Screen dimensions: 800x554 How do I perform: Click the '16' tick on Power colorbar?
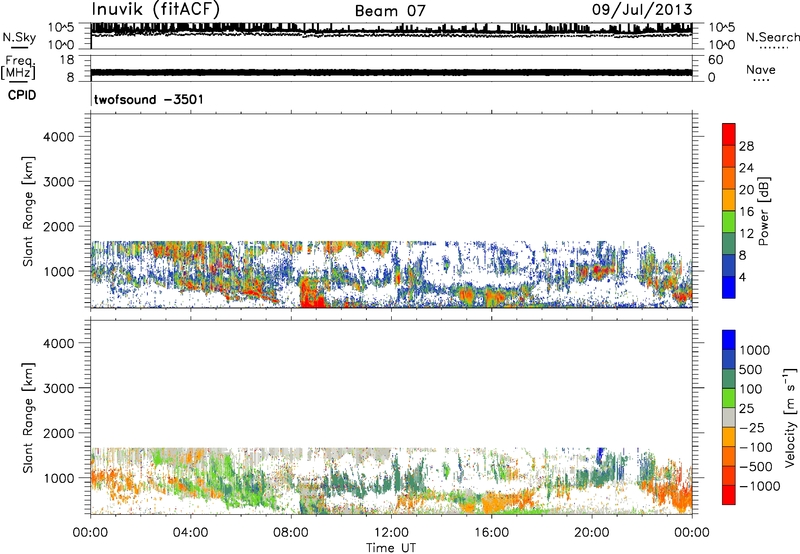(x=746, y=212)
